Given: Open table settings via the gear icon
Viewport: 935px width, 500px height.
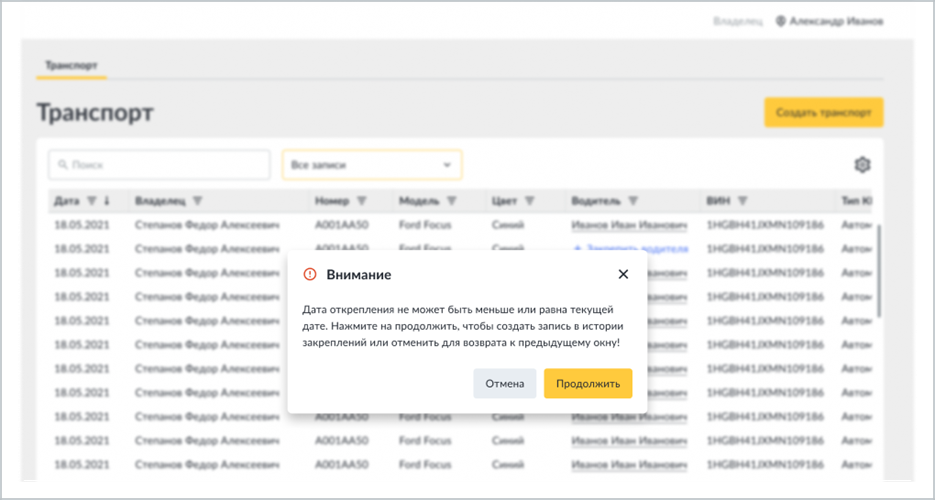Looking at the screenshot, I should pyautogui.click(x=862, y=165).
